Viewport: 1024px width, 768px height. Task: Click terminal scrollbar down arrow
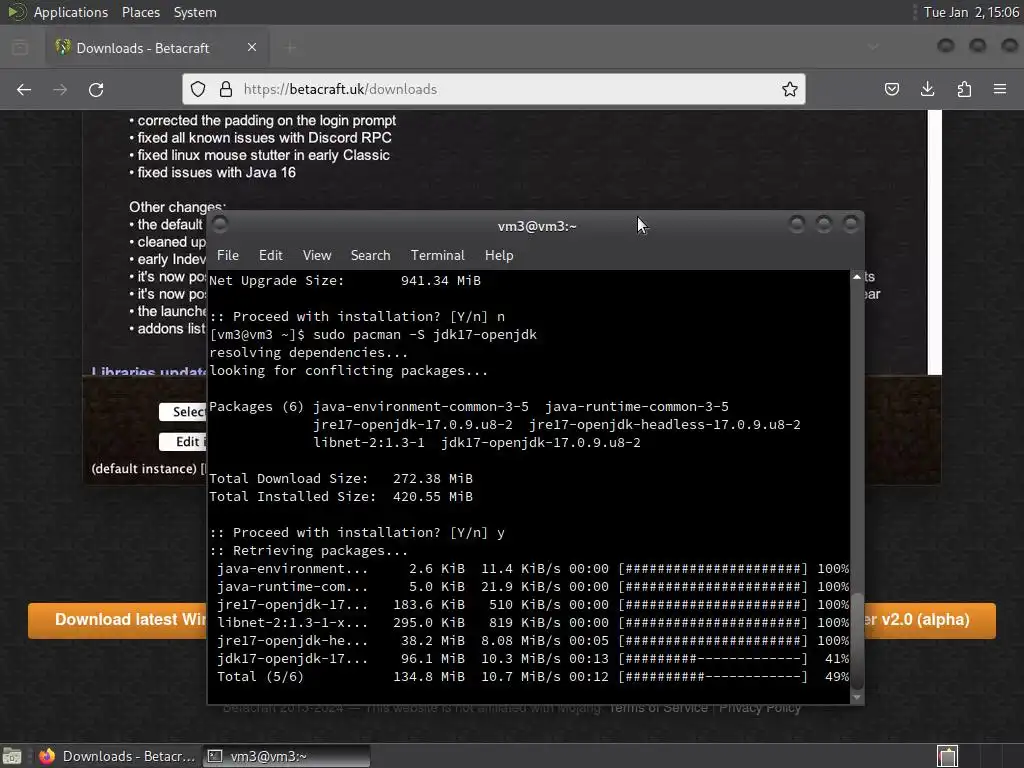pyautogui.click(x=857, y=697)
